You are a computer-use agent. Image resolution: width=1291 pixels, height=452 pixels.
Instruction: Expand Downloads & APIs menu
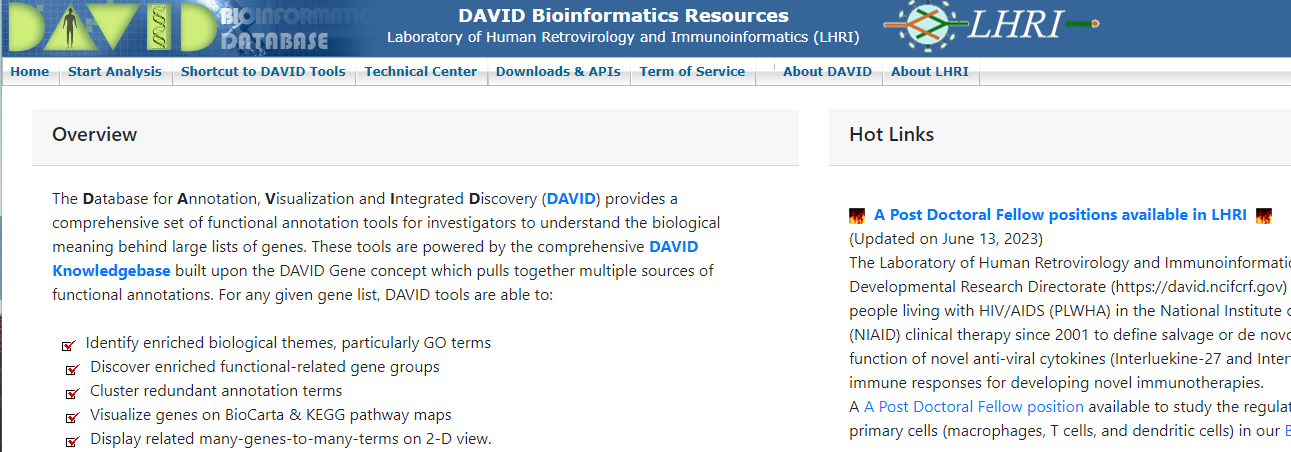tap(558, 71)
